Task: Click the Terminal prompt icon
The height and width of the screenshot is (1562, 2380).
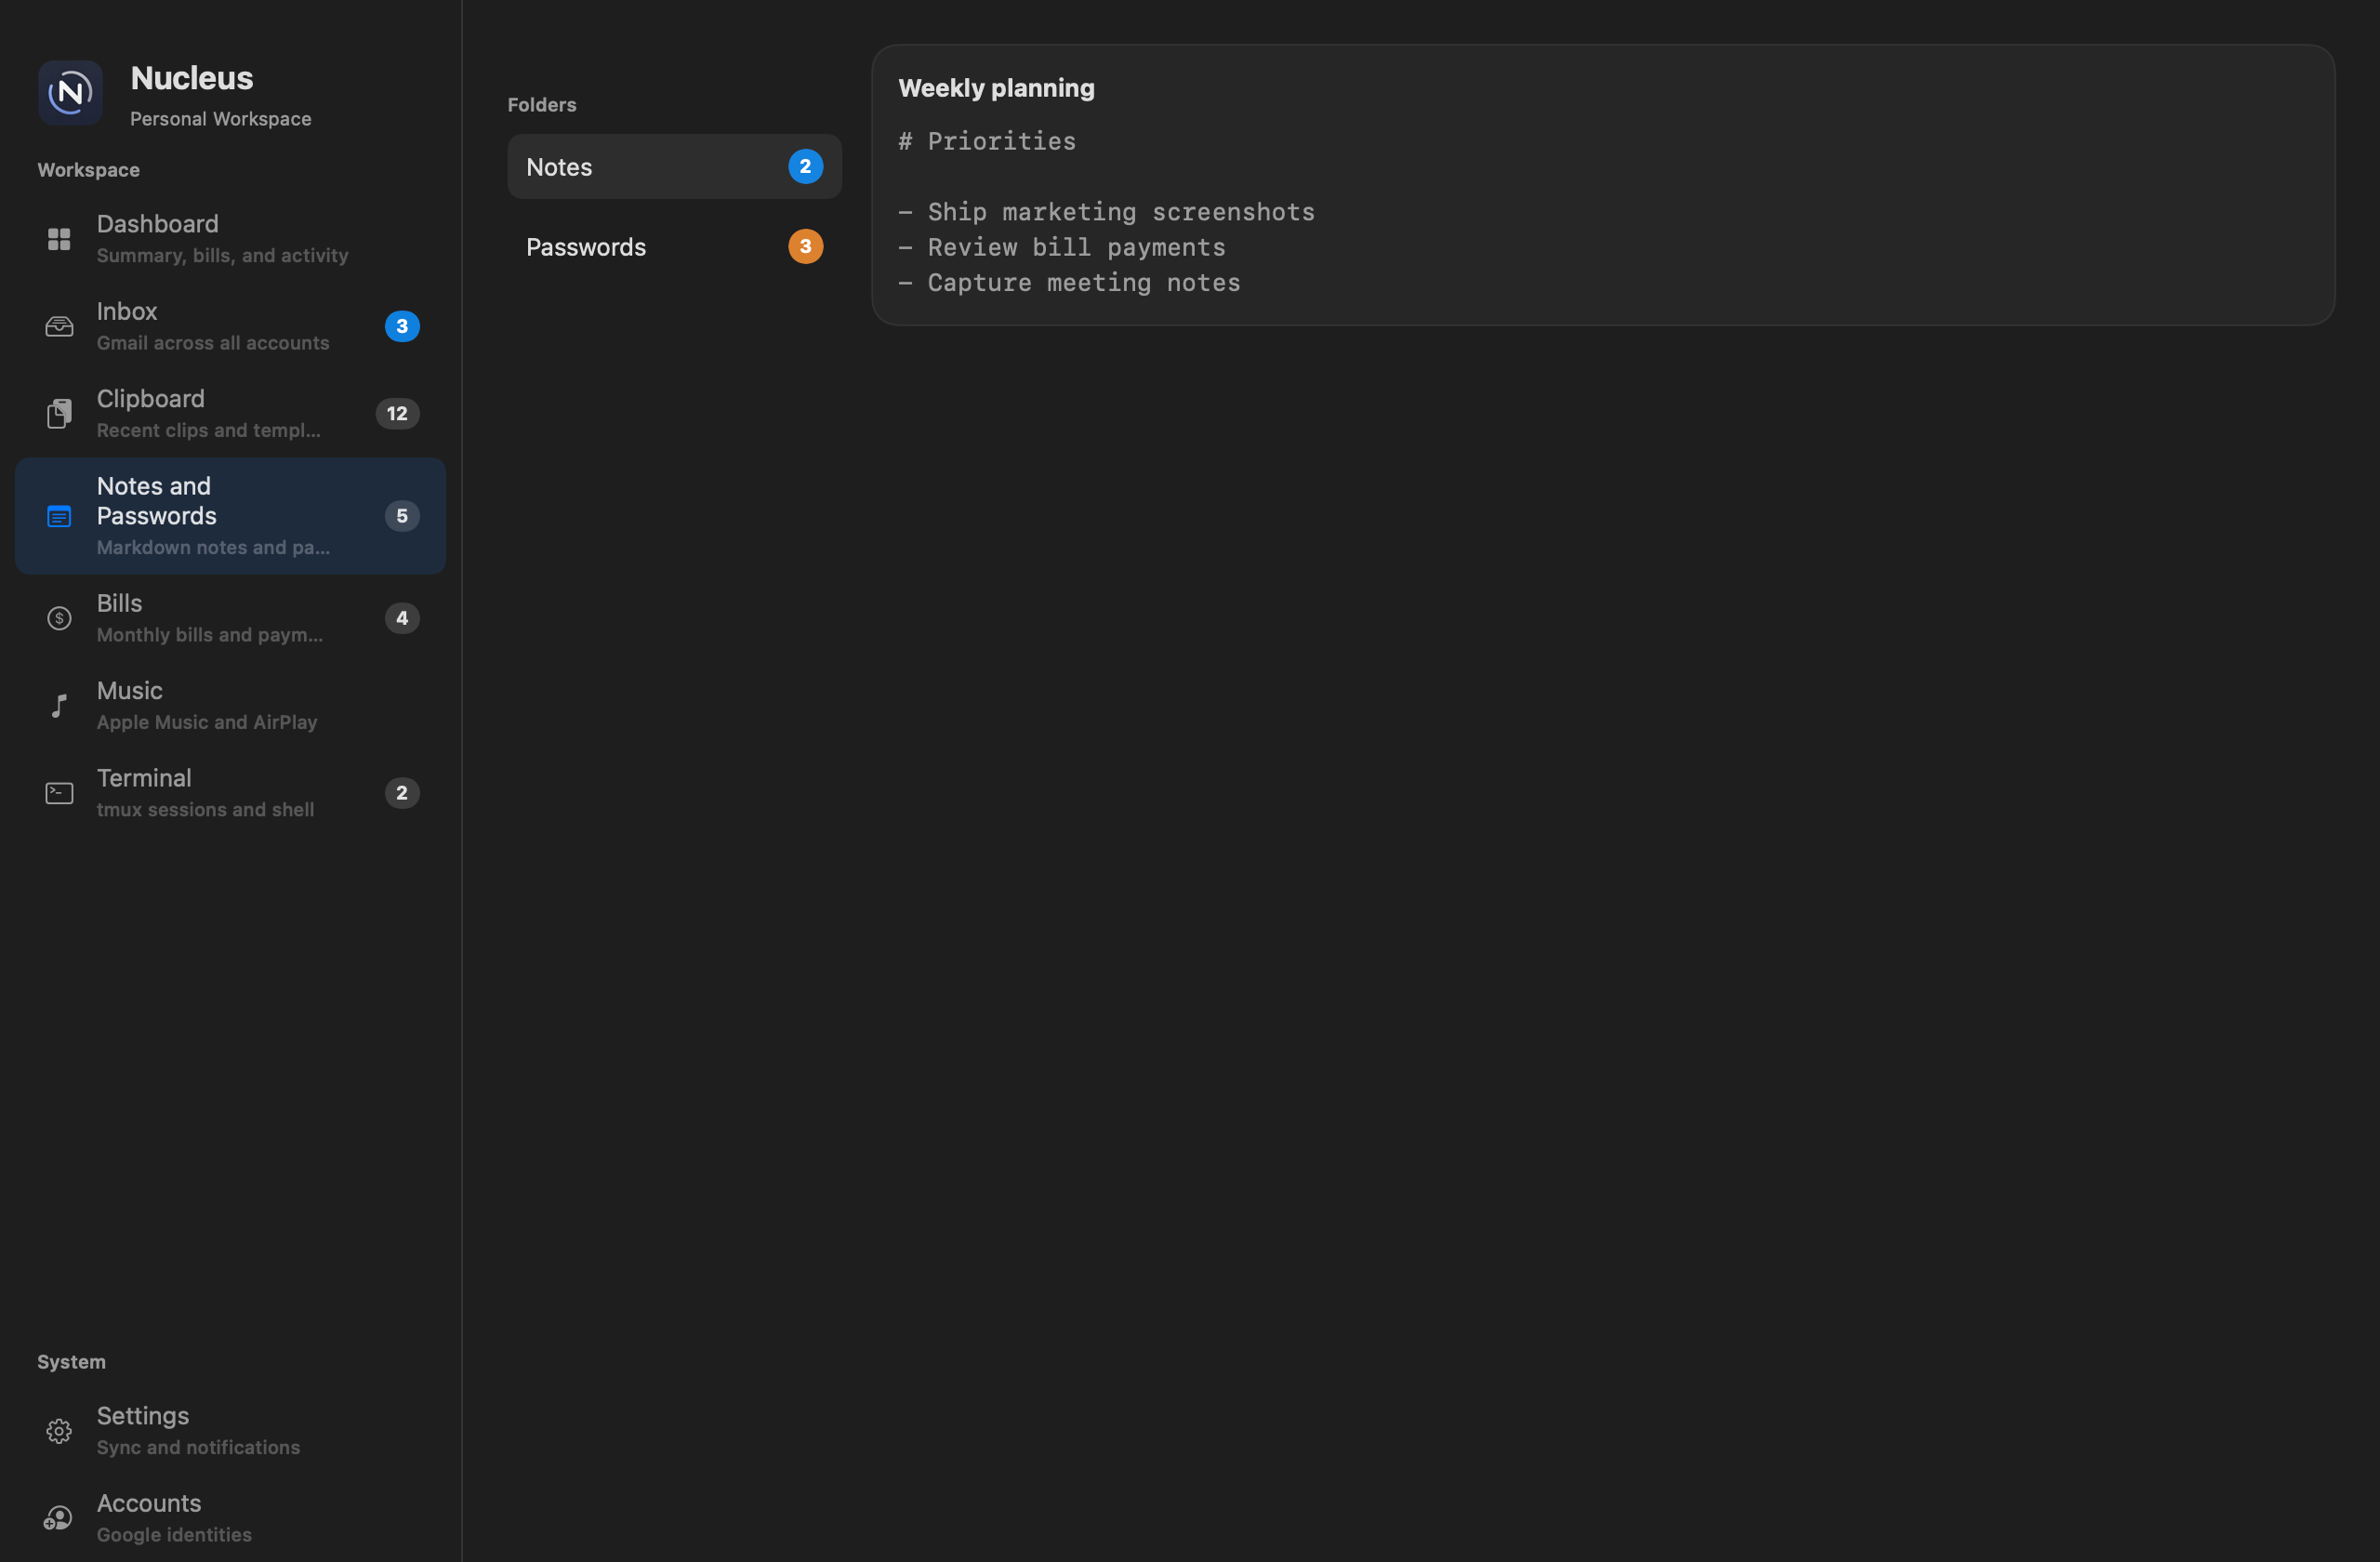Action: 59,793
